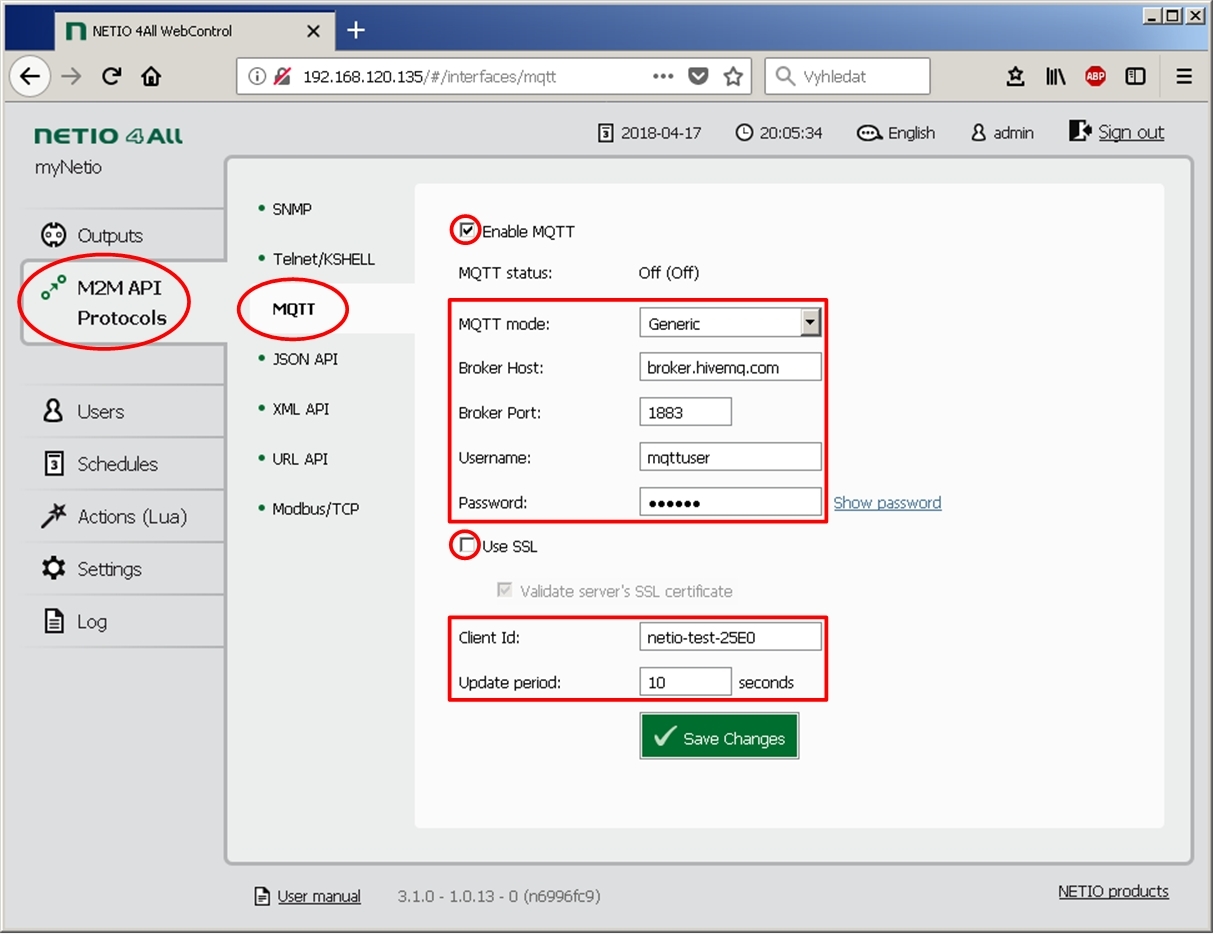Select URL API protocol

(300, 459)
